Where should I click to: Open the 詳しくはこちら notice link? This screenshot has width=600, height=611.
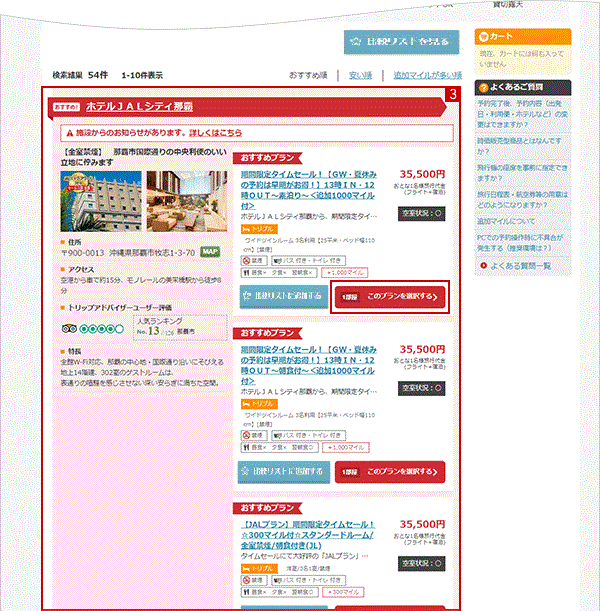[x=215, y=132]
